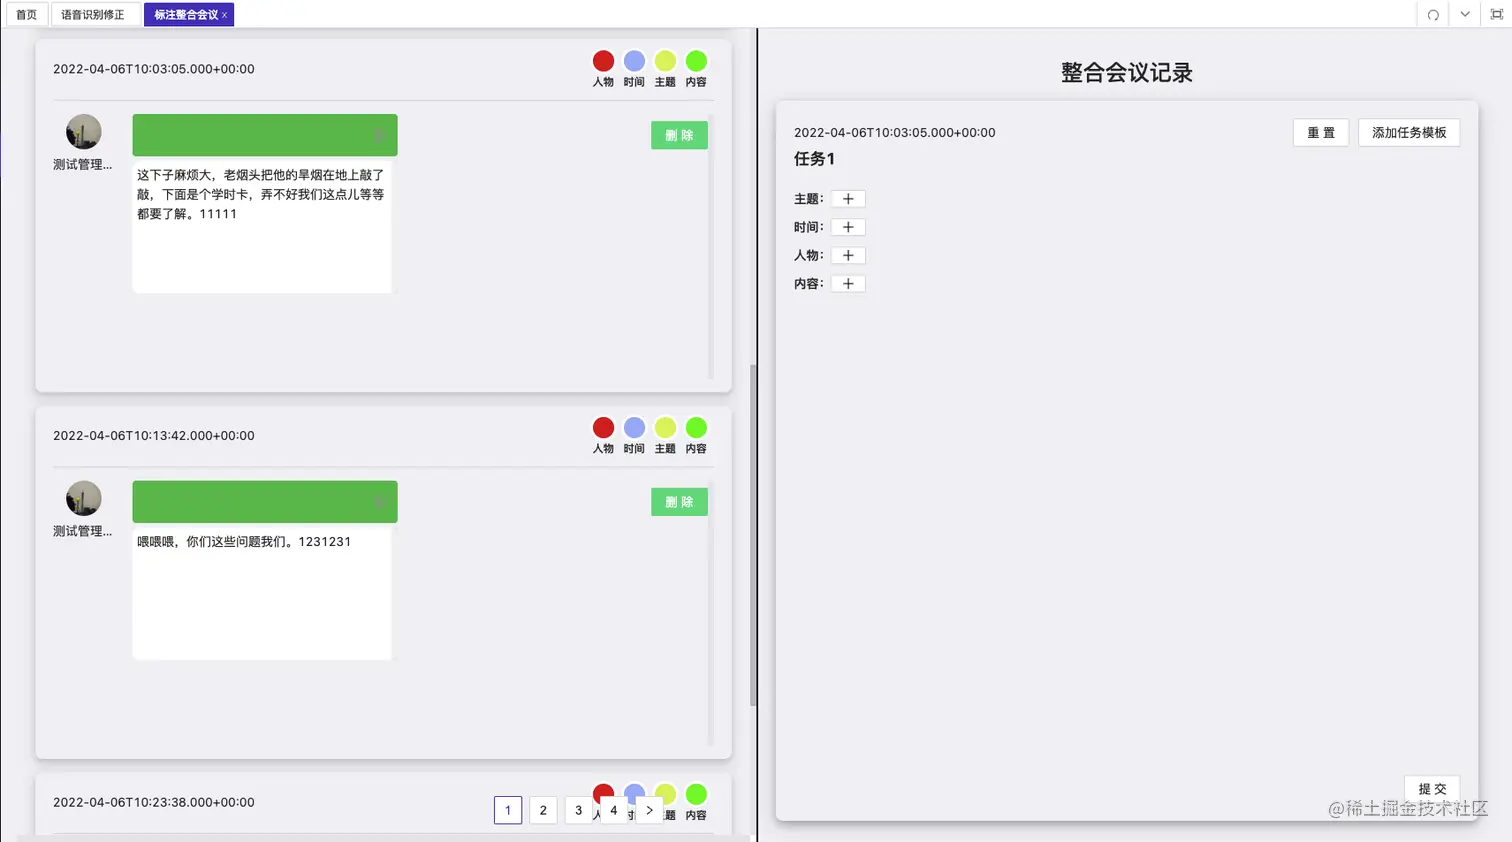The width and height of the screenshot is (1512, 842).
Task: Go to page 3
Action: point(578,810)
